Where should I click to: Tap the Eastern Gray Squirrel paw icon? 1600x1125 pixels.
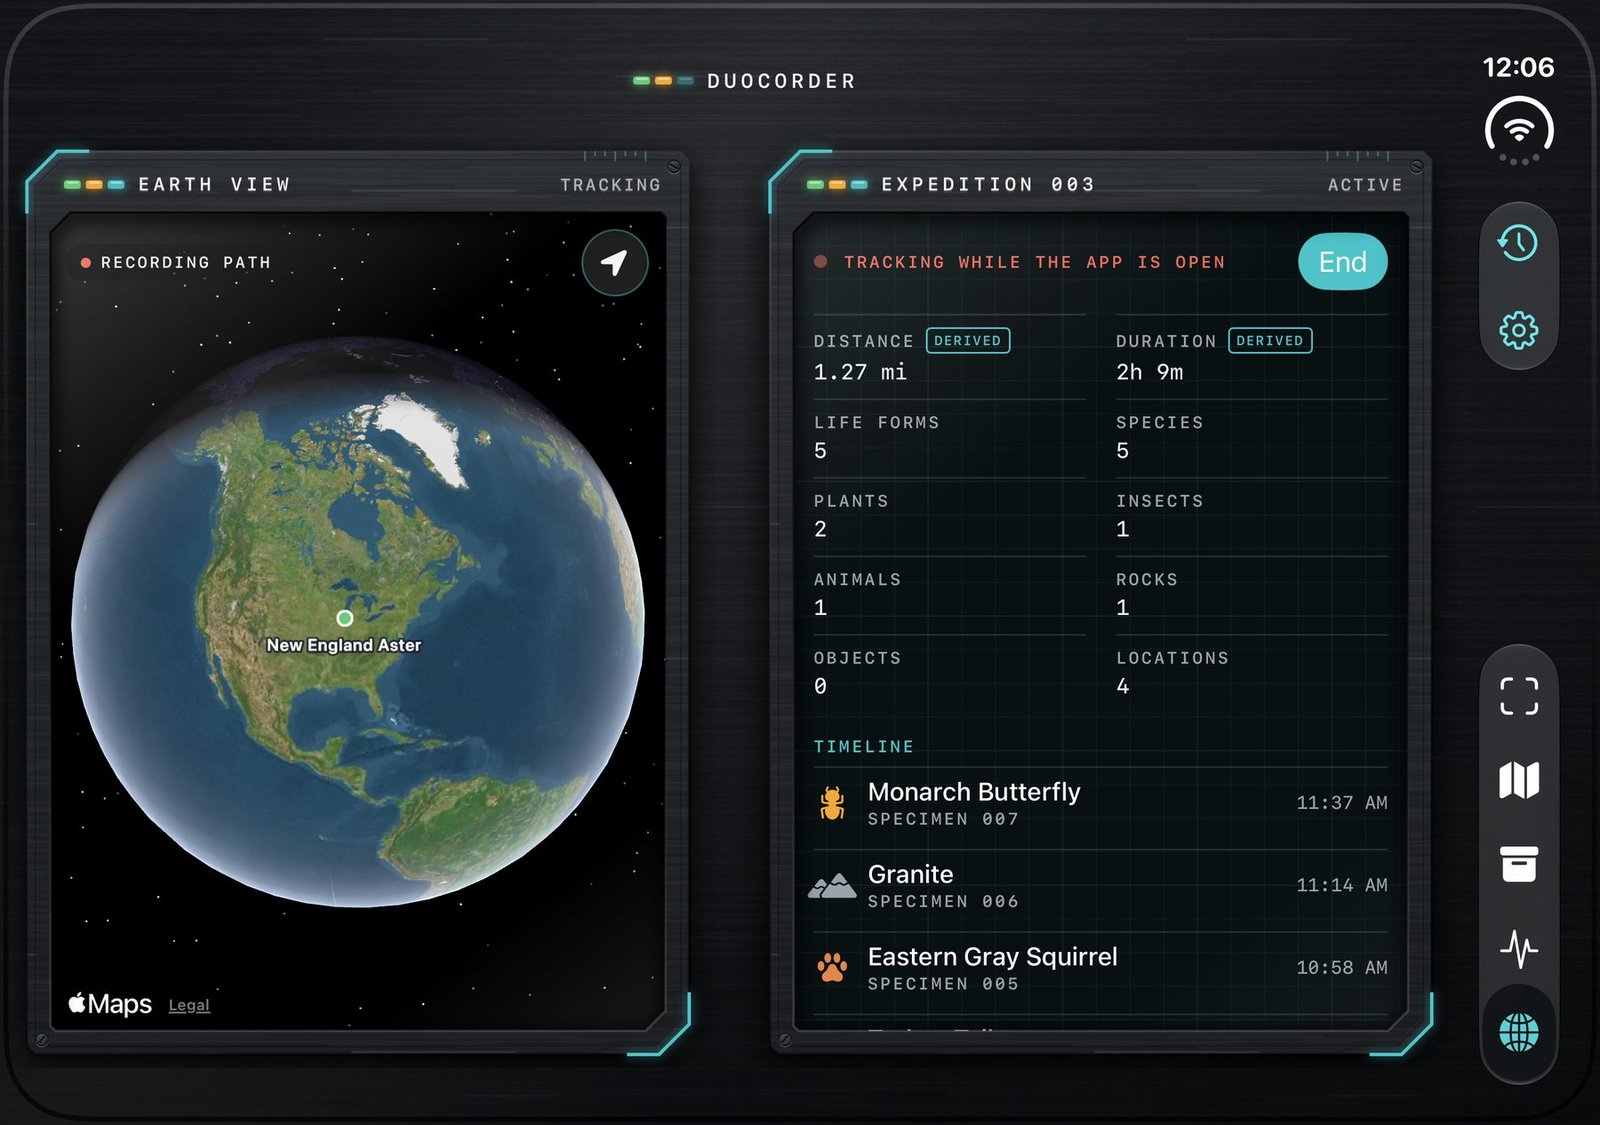[x=832, y=967]
